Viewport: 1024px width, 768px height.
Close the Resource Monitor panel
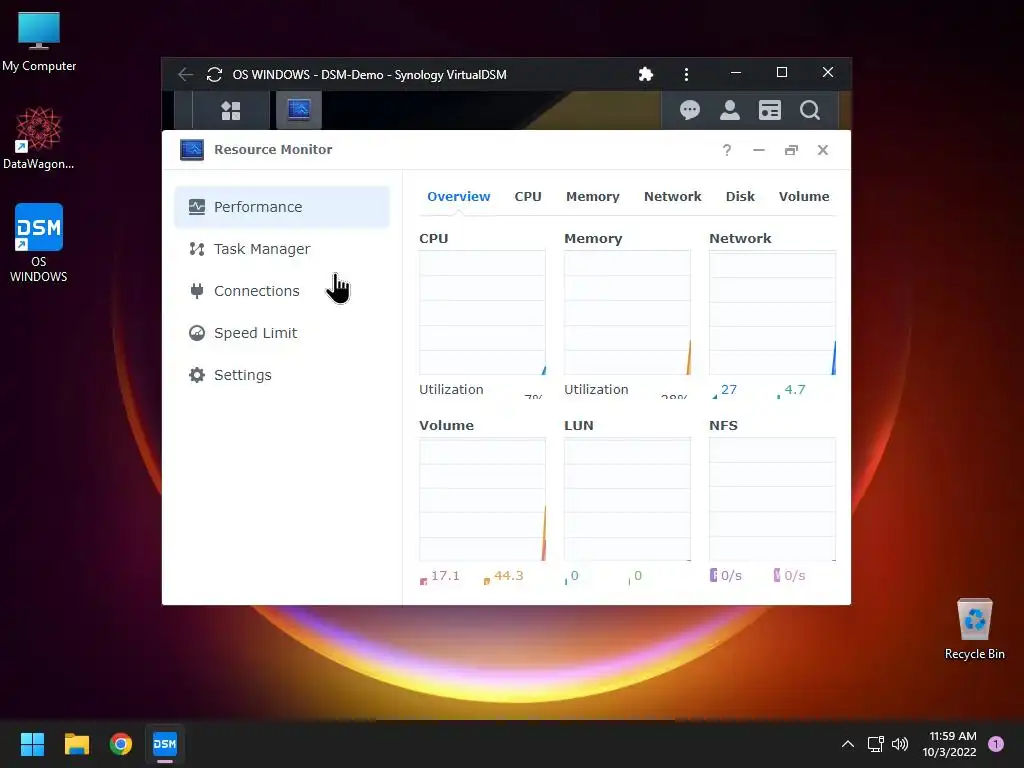[823, 150]
